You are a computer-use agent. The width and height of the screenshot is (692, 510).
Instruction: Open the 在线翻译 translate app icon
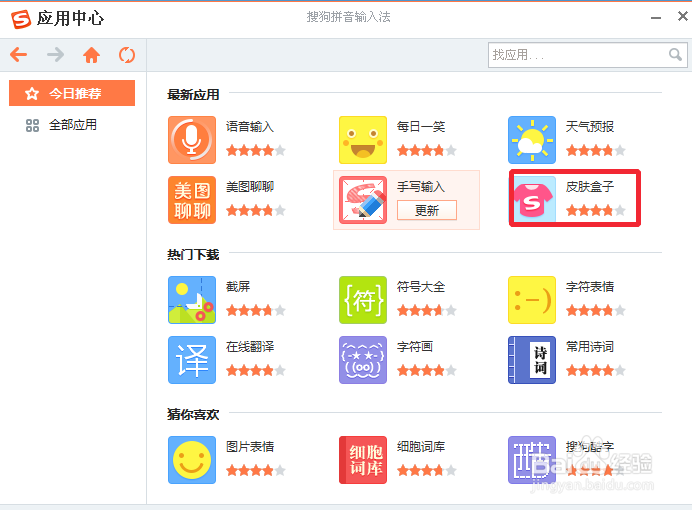coord(192,360)
